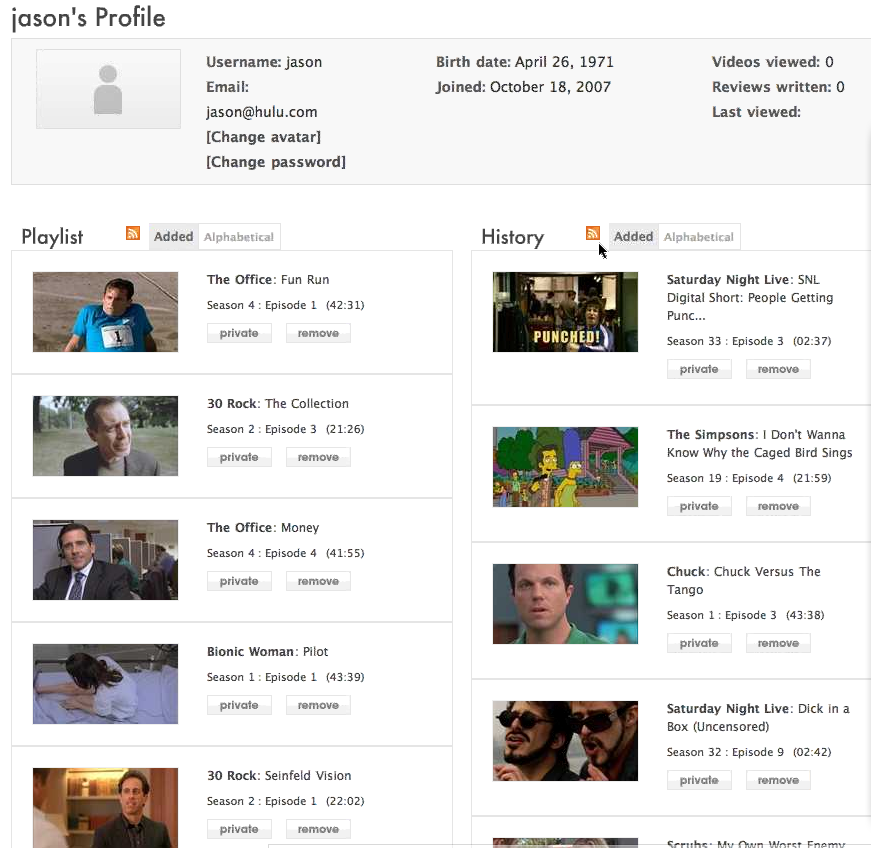Select the Added tab in History
Image resolution: width=871 pixels, height=848 pixels.
[633, 237]
